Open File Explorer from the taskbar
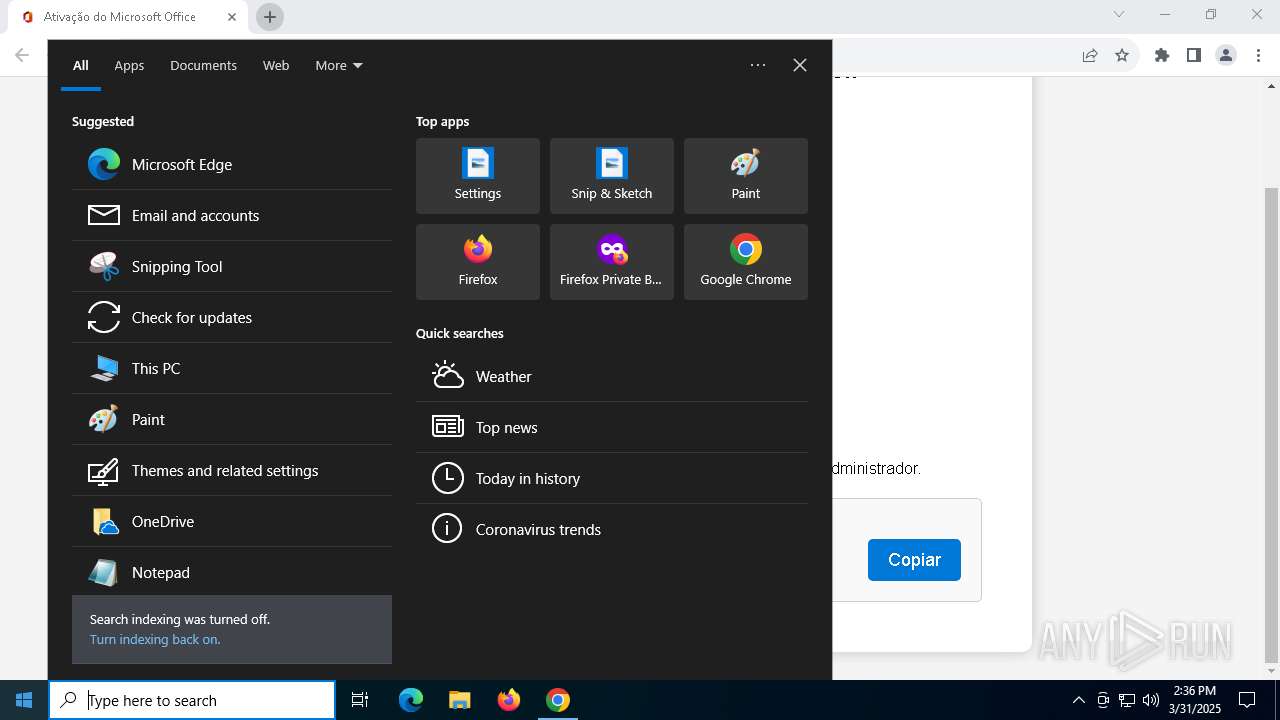 (x=459, y=700)
